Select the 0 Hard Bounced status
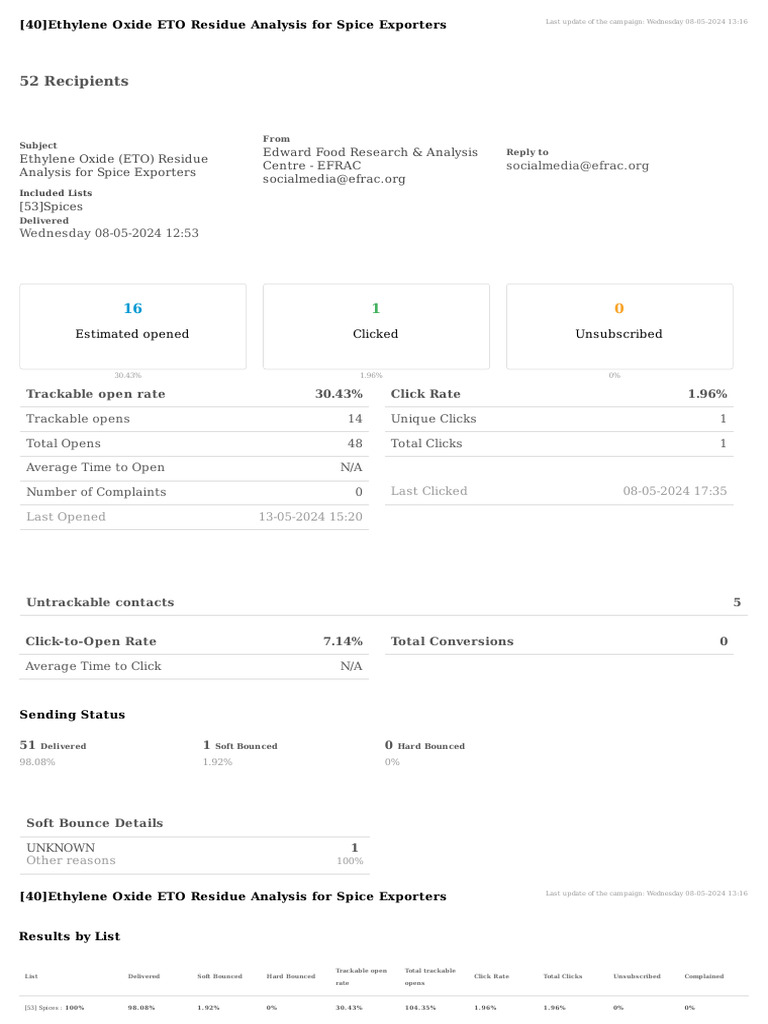Screen dimensions: 768x1024 coord(424,745)
